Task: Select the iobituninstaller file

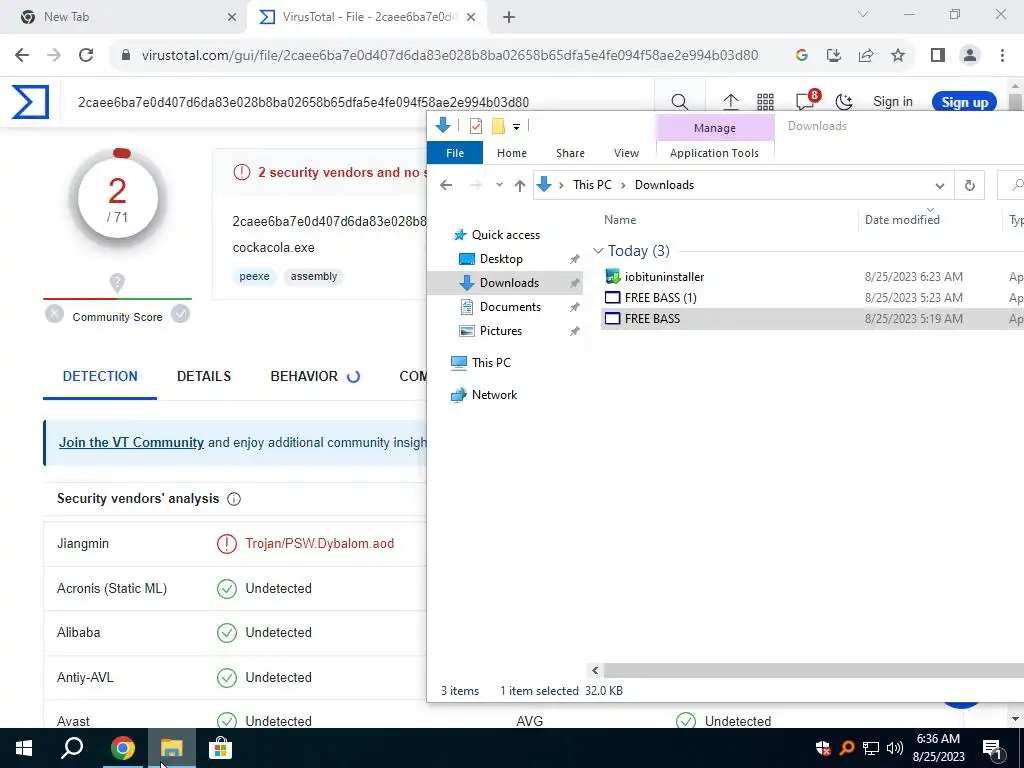Action: 664,277
